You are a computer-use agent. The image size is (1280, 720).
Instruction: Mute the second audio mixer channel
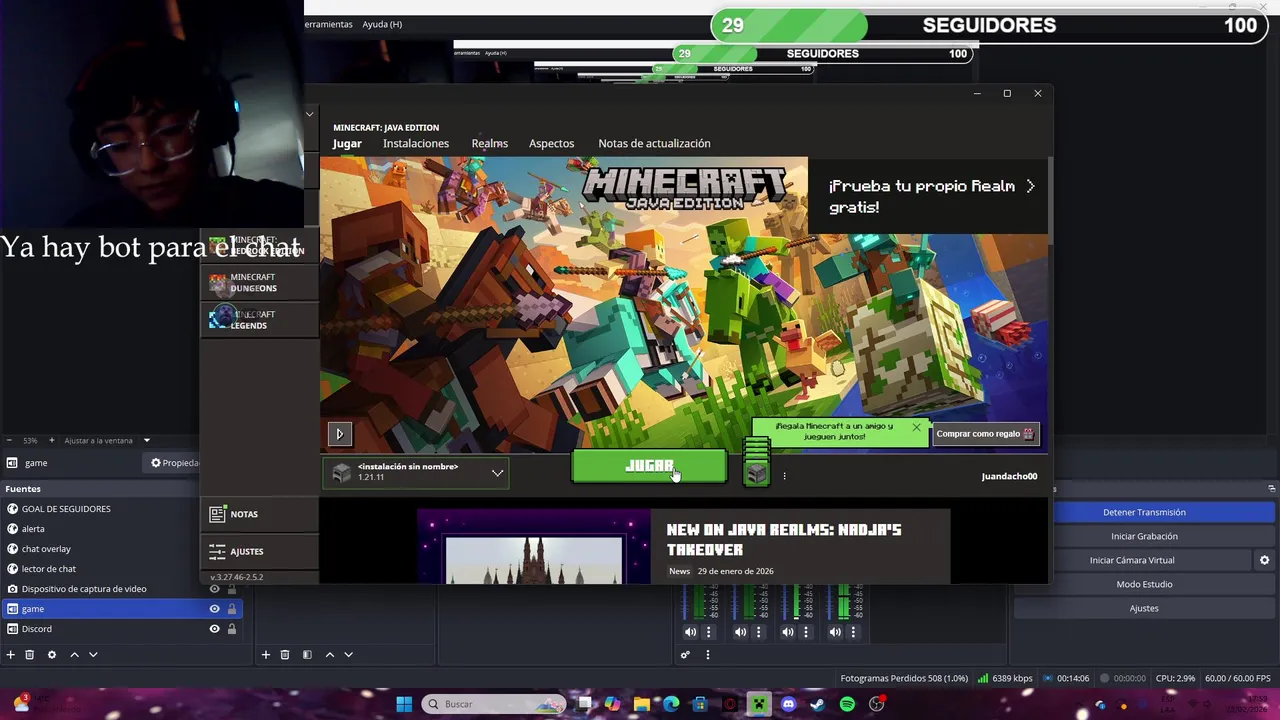740,632
